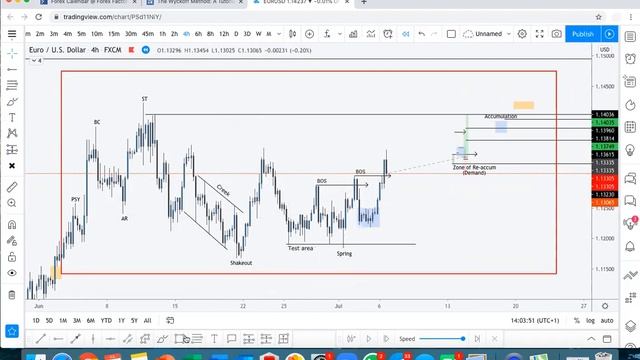Open the ideas lightbulb panel
Screen dimensions: 640x360
(x=630, y=150)
